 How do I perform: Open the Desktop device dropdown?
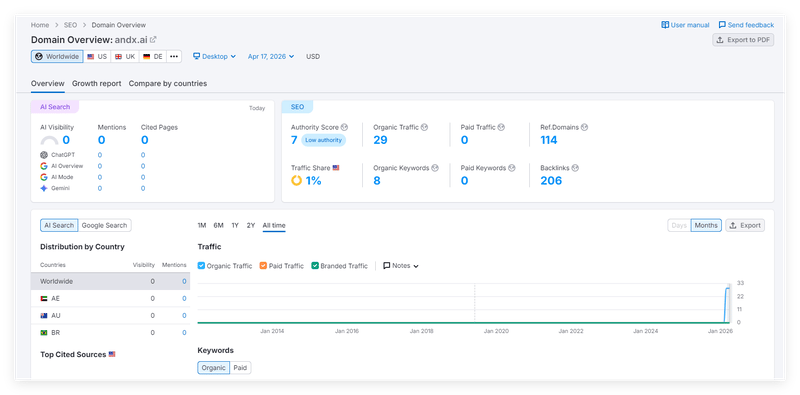214,57
